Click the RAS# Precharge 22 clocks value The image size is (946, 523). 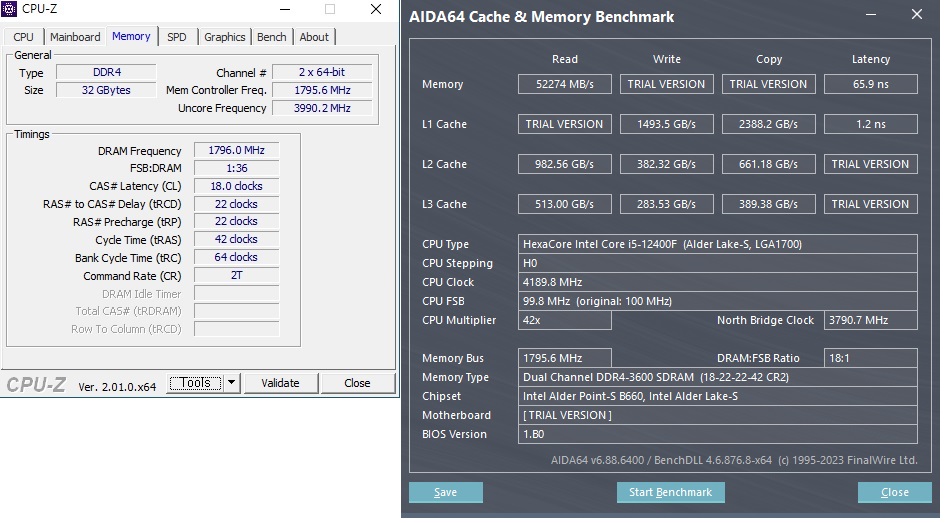pyautogui.click(x=236, y=221)
